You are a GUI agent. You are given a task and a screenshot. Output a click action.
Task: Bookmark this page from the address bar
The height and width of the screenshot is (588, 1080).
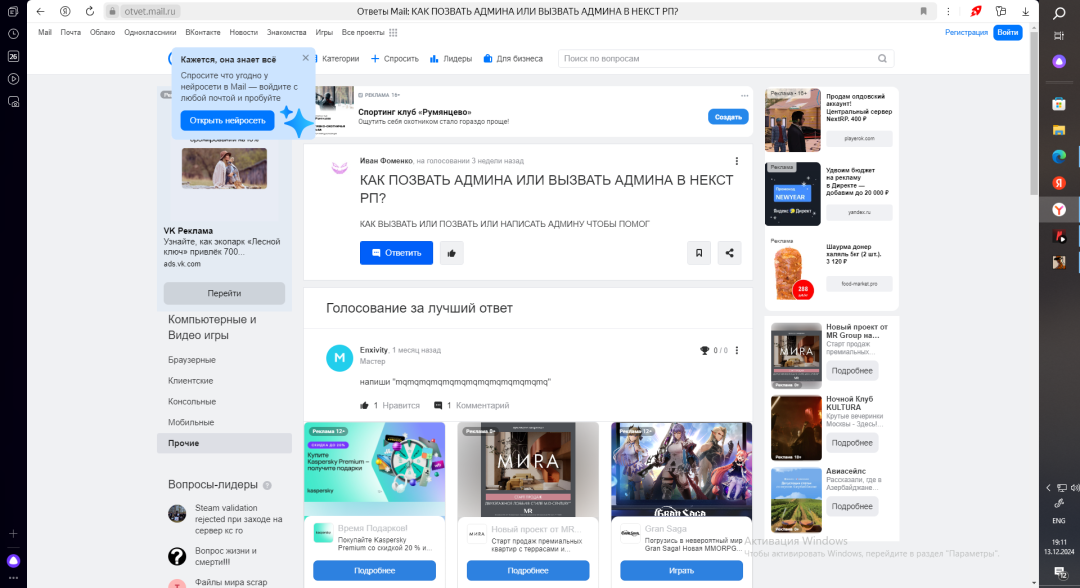tap(924, 11)
